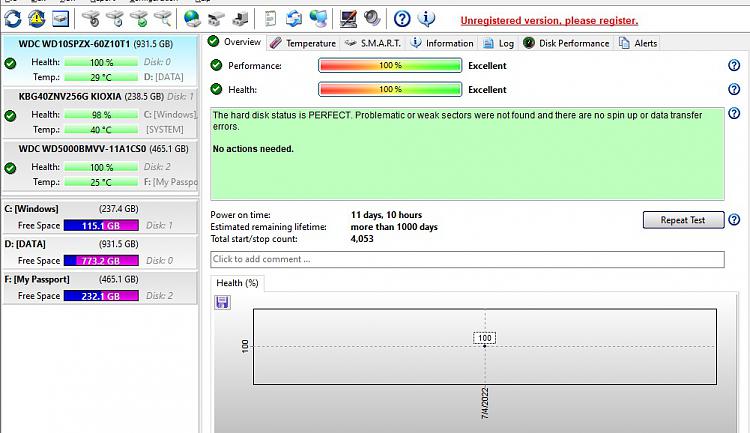The image size is (750, 433).
Task: Select the Health (%) chart tab
Action: pos(237,283)
